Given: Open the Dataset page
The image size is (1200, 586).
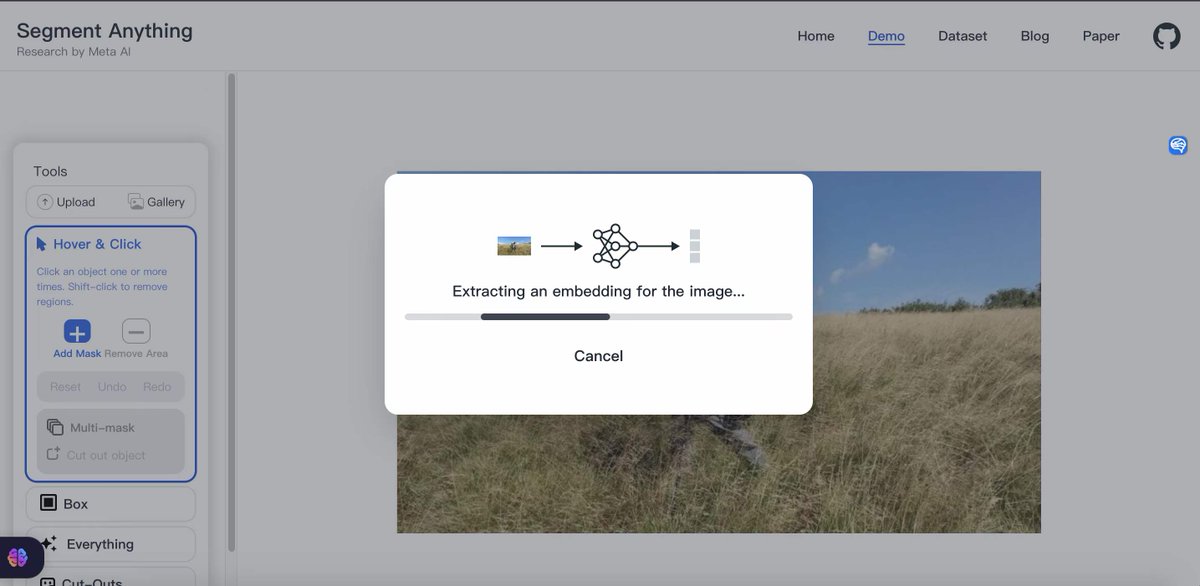Looking at the screenshot, I should pyautogui.click(x=963, y=36).
